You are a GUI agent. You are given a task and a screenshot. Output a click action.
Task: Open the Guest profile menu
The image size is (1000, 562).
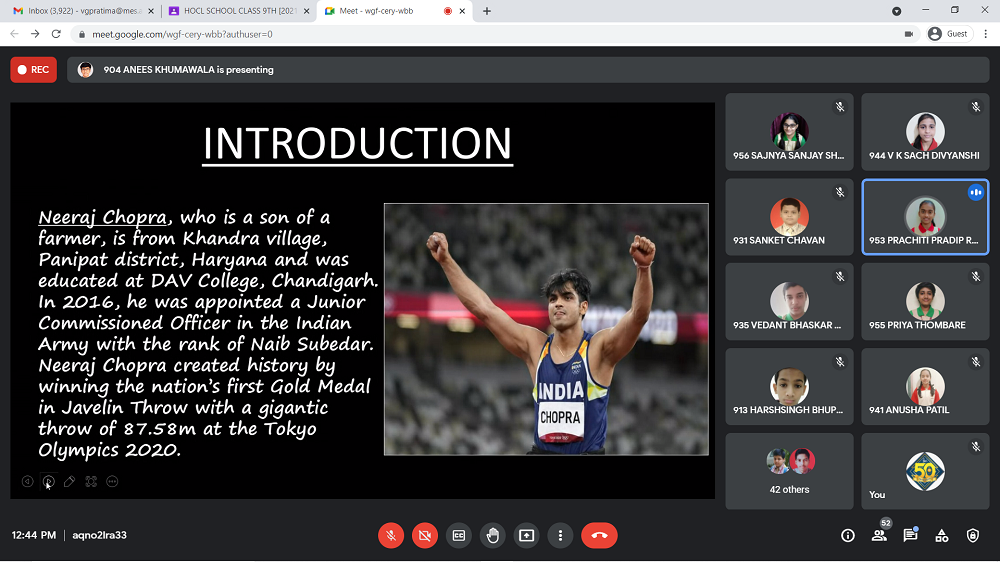pos(948,33)
